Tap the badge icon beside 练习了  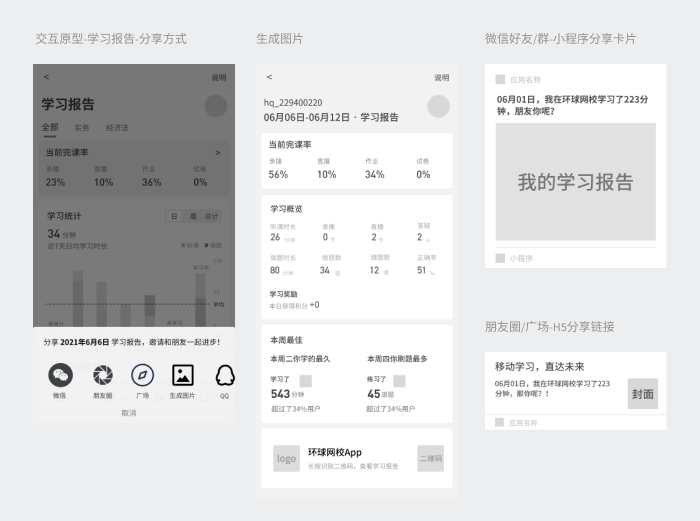399,381
